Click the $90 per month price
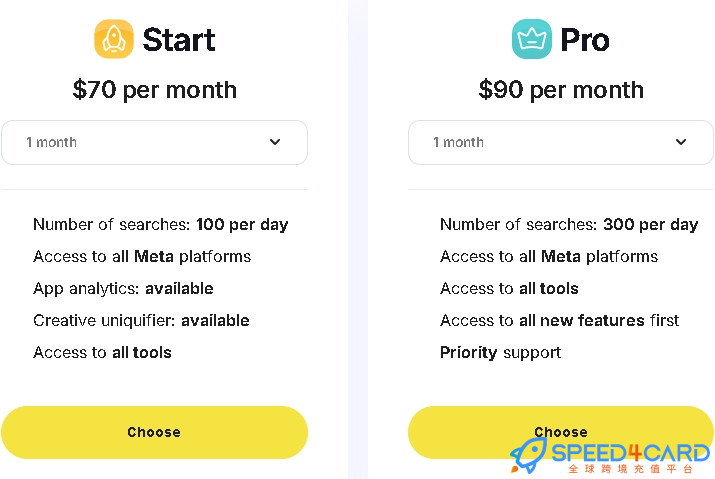 tap(561, 90)
